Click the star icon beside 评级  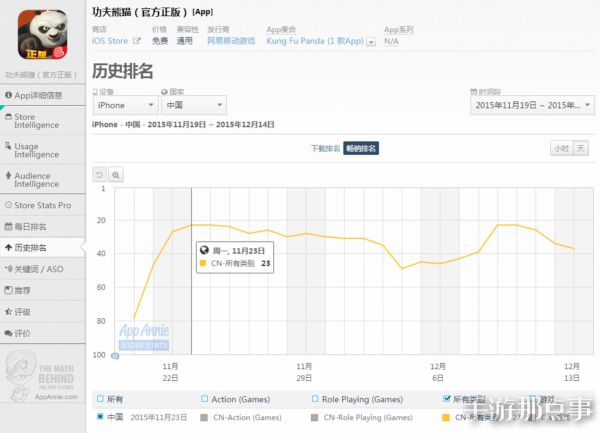point(8,312)
